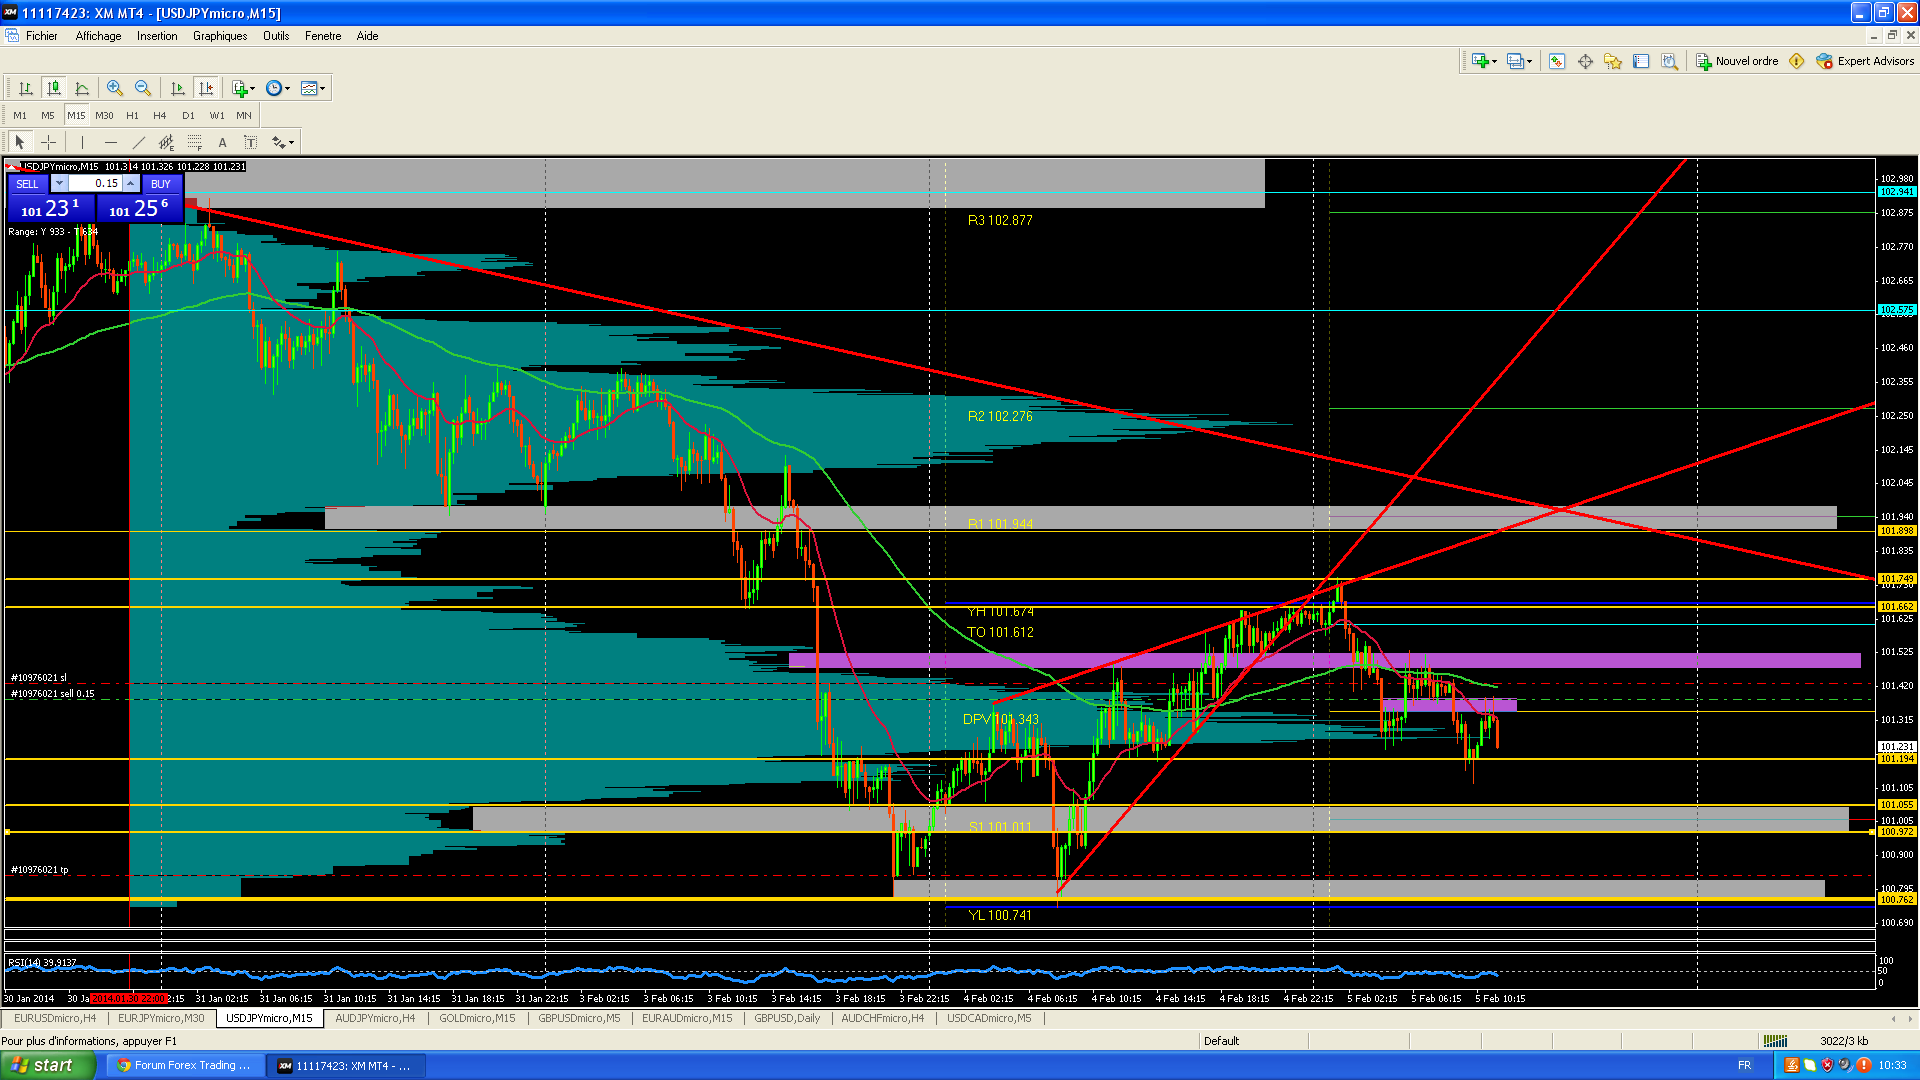The width and height of the screenshot is (1920, 1080).
Task: Draw a trendline with line tool
Action: coord(139,142)
